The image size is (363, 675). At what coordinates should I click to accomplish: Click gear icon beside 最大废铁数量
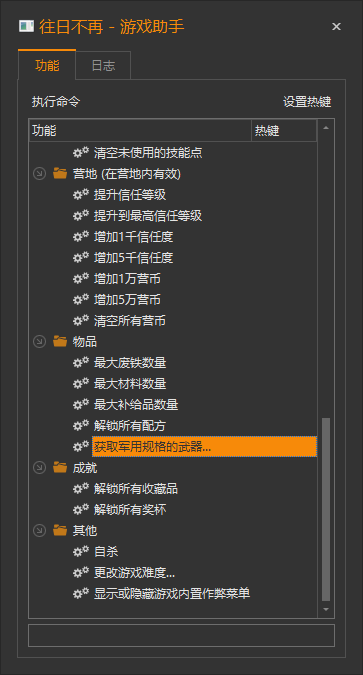[x=81, y=362]
